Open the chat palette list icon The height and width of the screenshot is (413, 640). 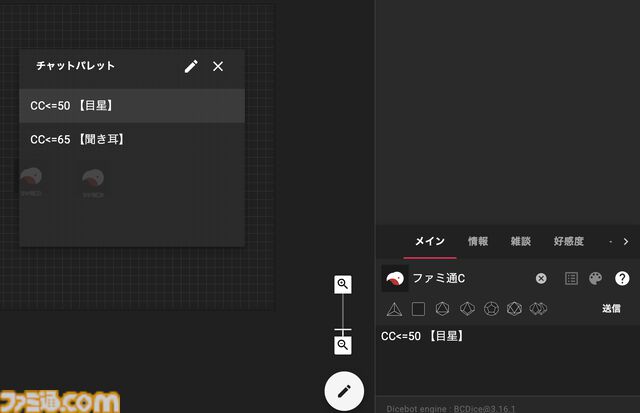coord(571,278)
